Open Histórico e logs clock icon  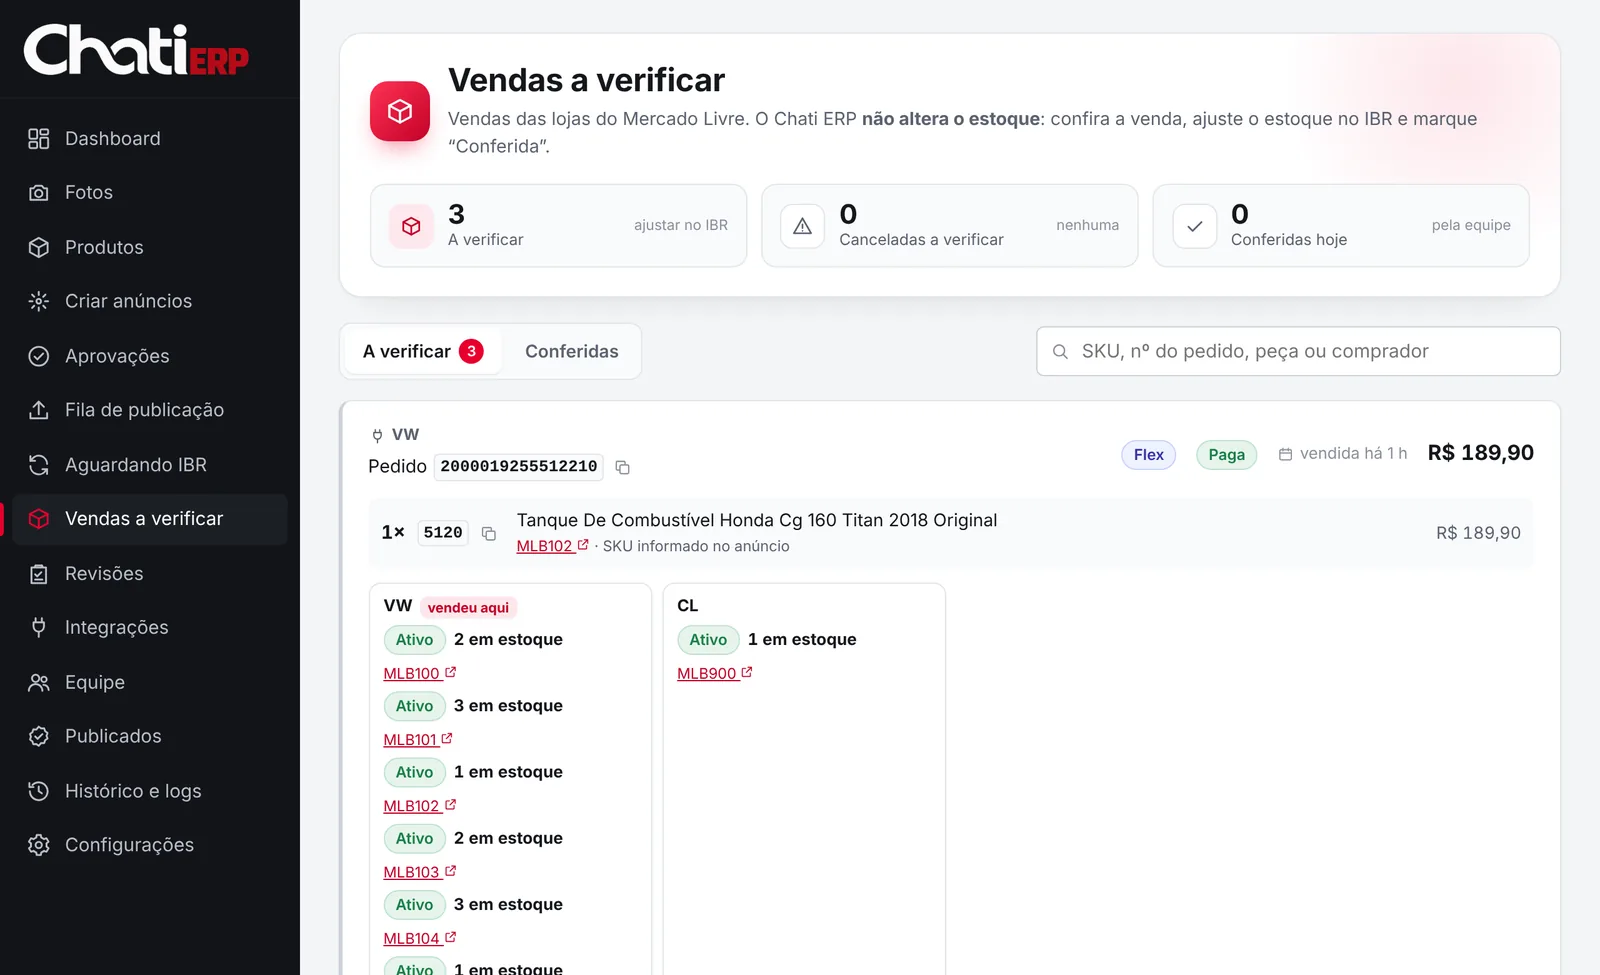pyautogui.click(x=39, y=791)
